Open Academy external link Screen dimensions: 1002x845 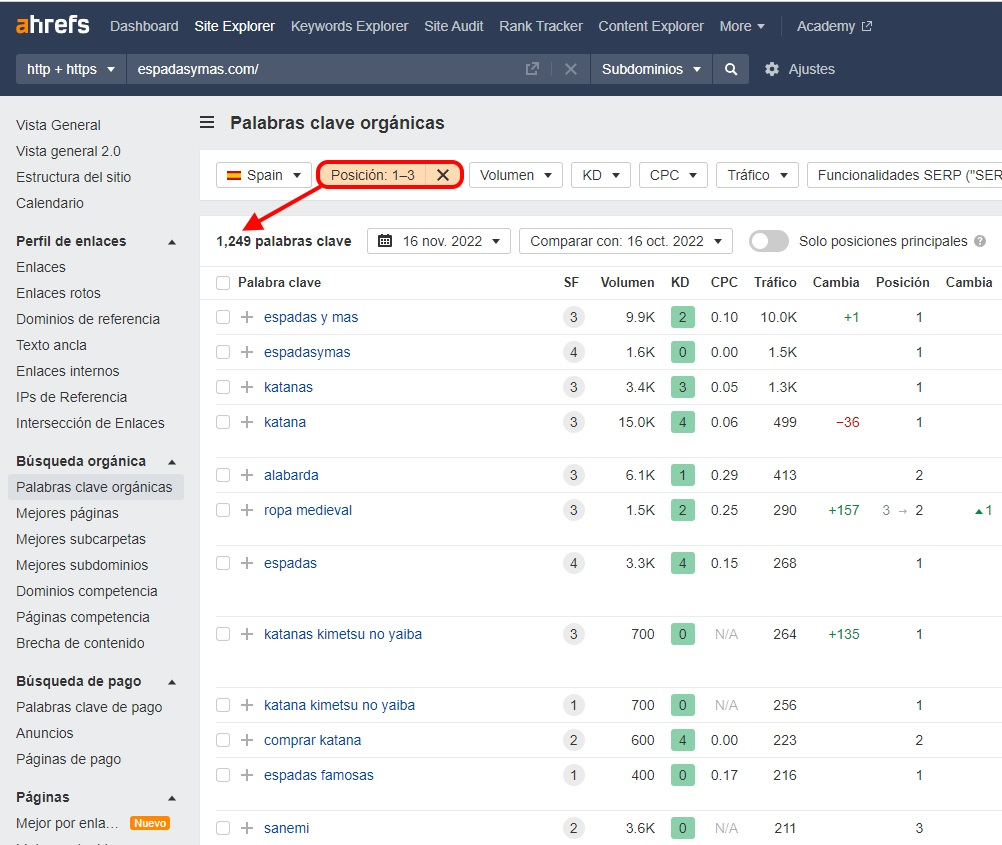click(834, 26)
